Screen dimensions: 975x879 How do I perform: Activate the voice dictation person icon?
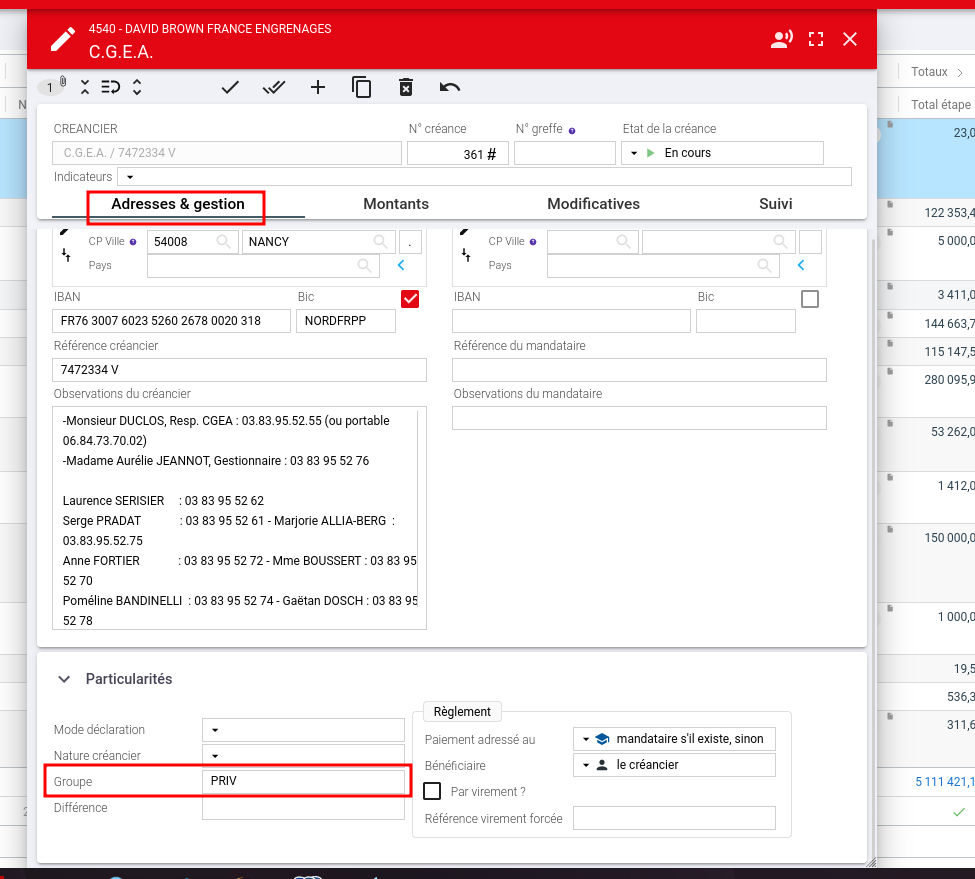781,39
